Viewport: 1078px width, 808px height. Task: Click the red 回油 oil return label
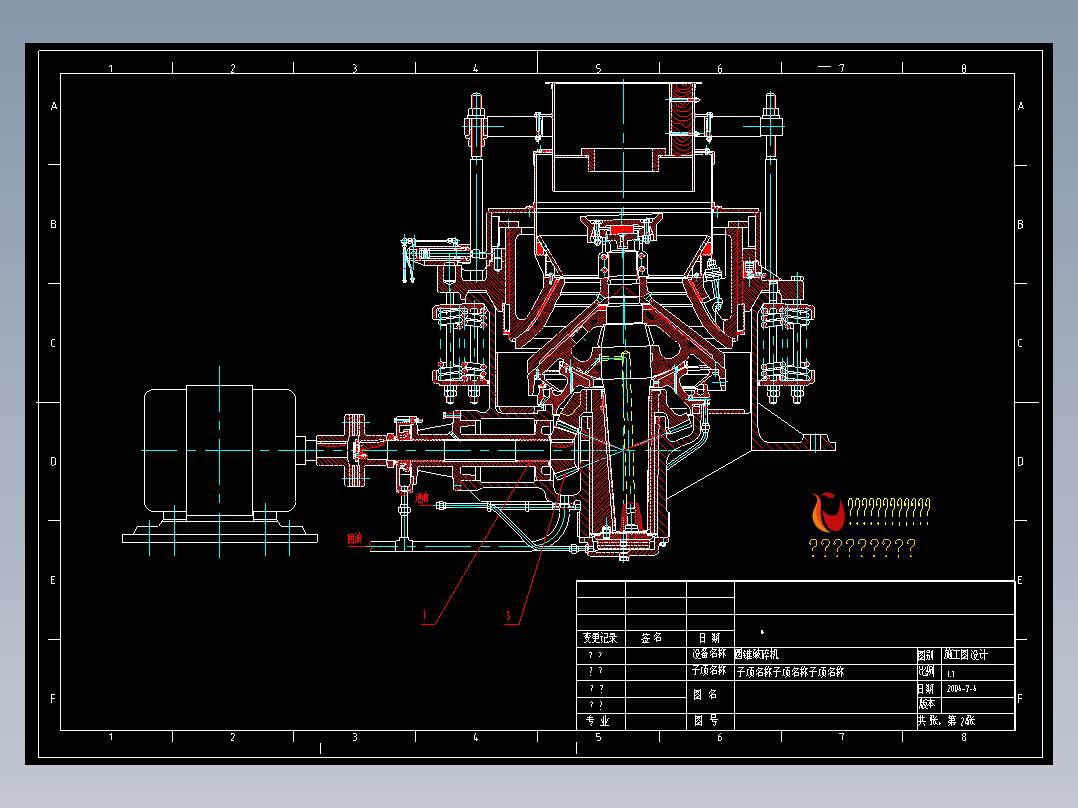click(x=355, y=538)
